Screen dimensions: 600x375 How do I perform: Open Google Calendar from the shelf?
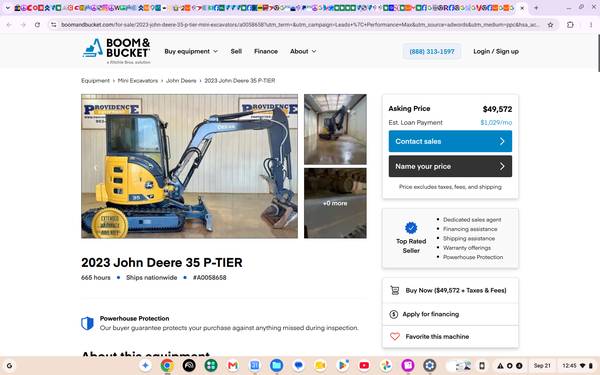pos(255,365)
